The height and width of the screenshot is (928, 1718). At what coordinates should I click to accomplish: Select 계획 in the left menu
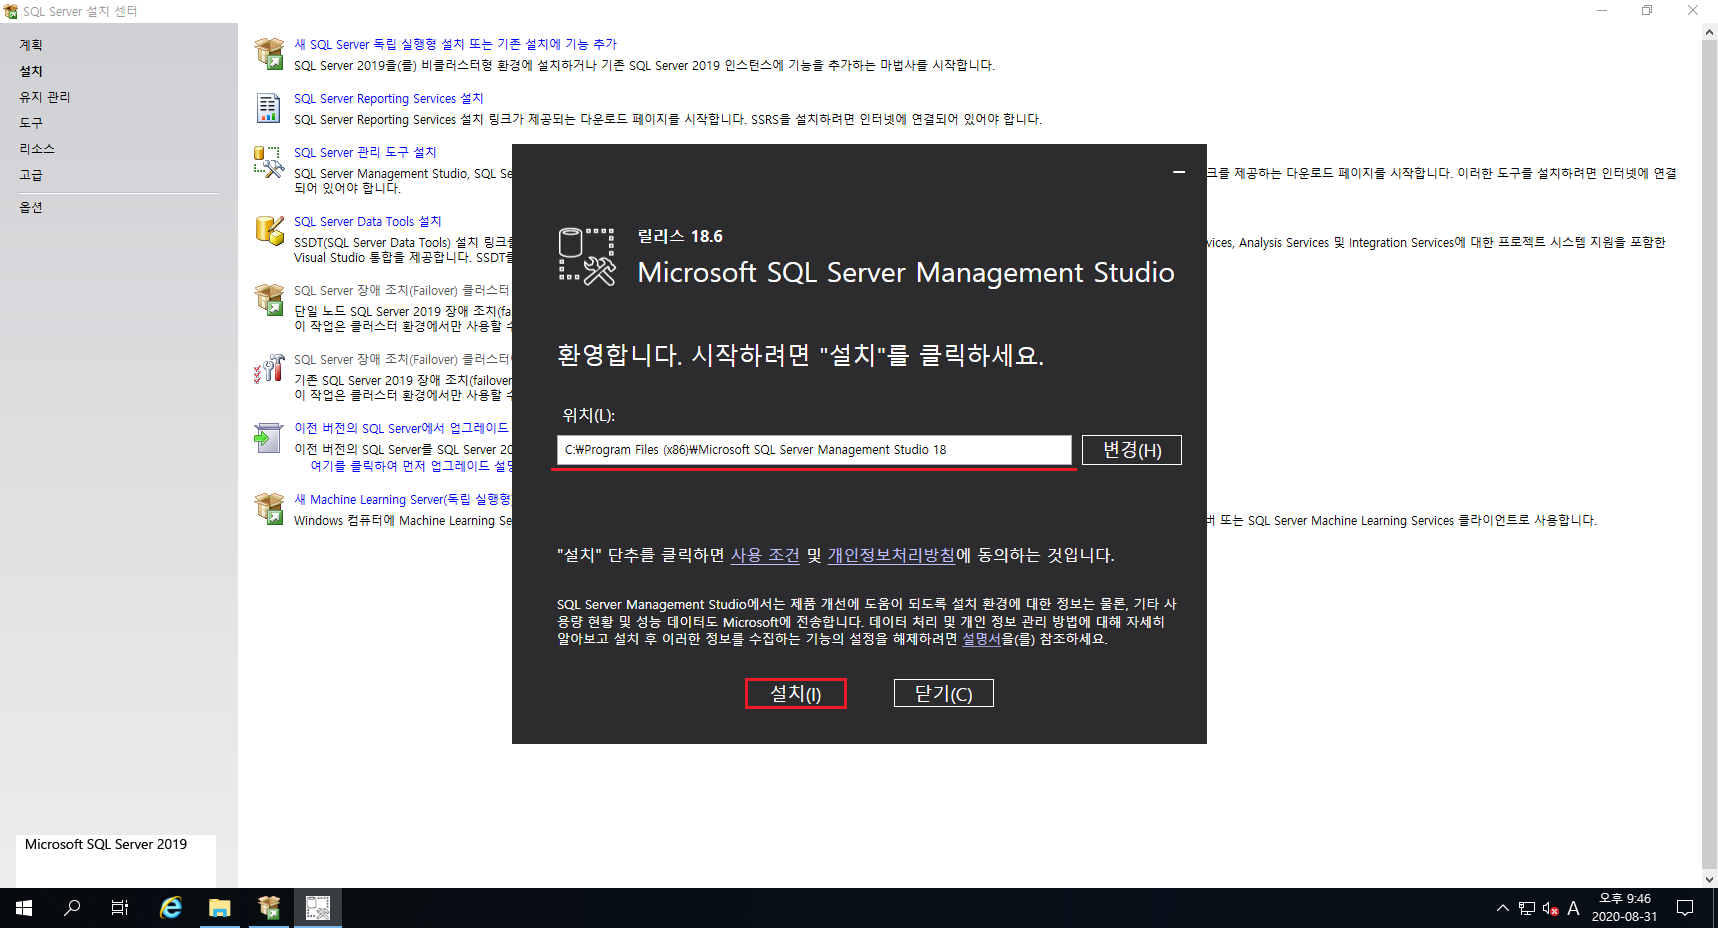[31, 45]
